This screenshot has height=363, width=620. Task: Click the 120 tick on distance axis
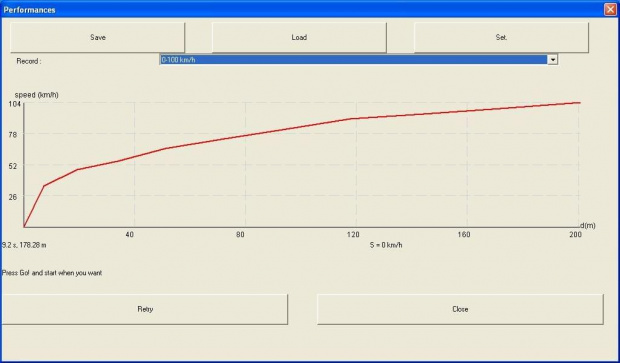[353, 235]
